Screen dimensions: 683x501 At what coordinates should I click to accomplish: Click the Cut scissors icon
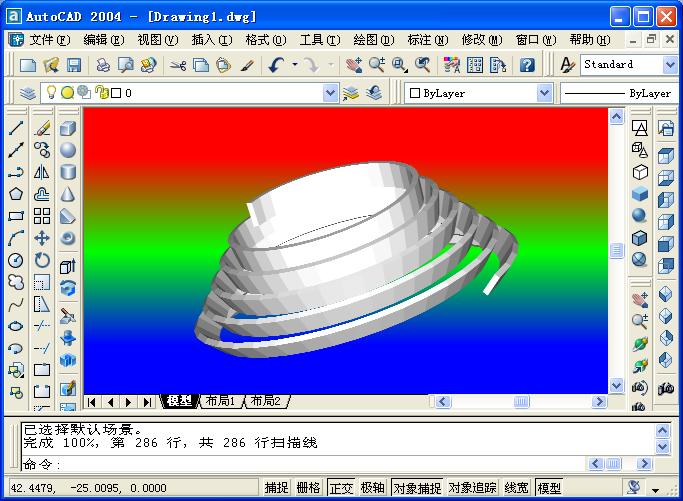tap(178, 65)
